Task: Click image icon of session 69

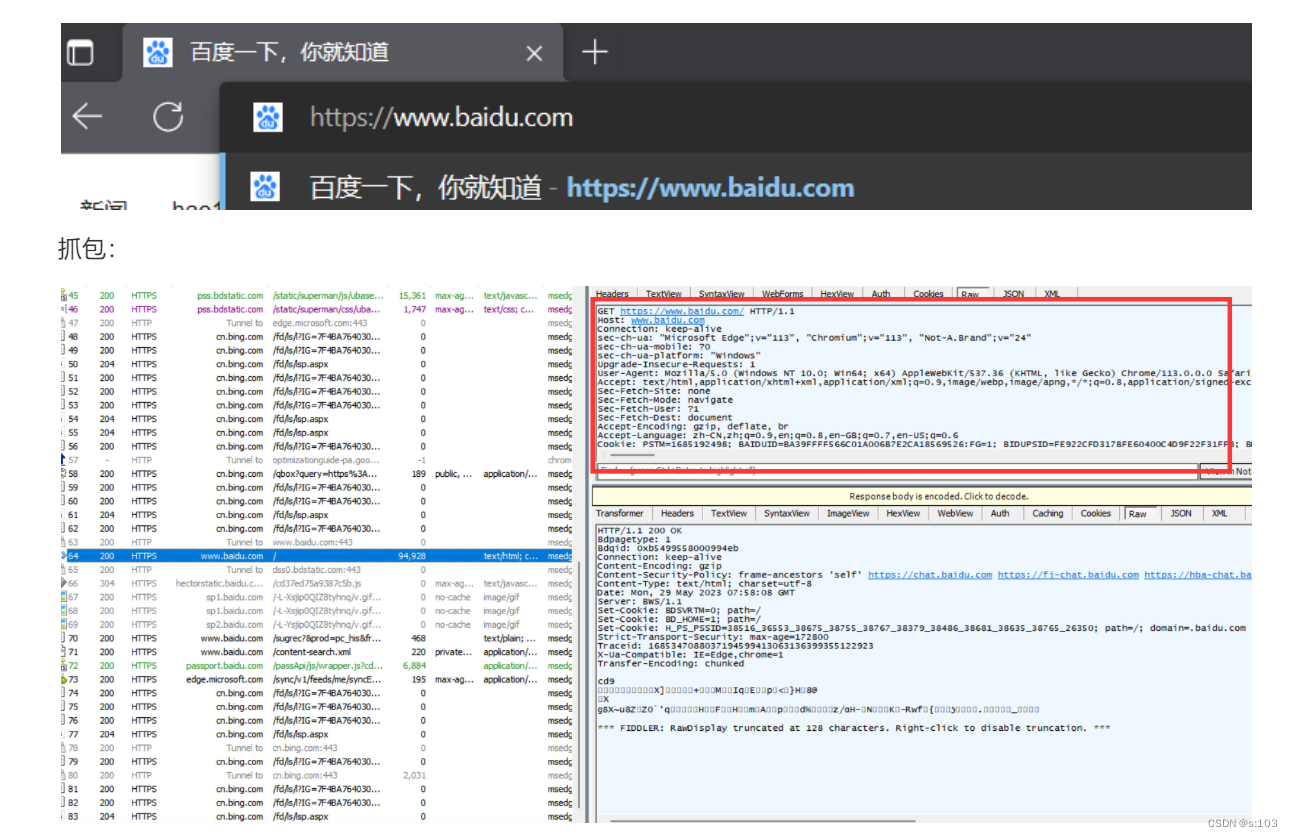Action: 65,625
